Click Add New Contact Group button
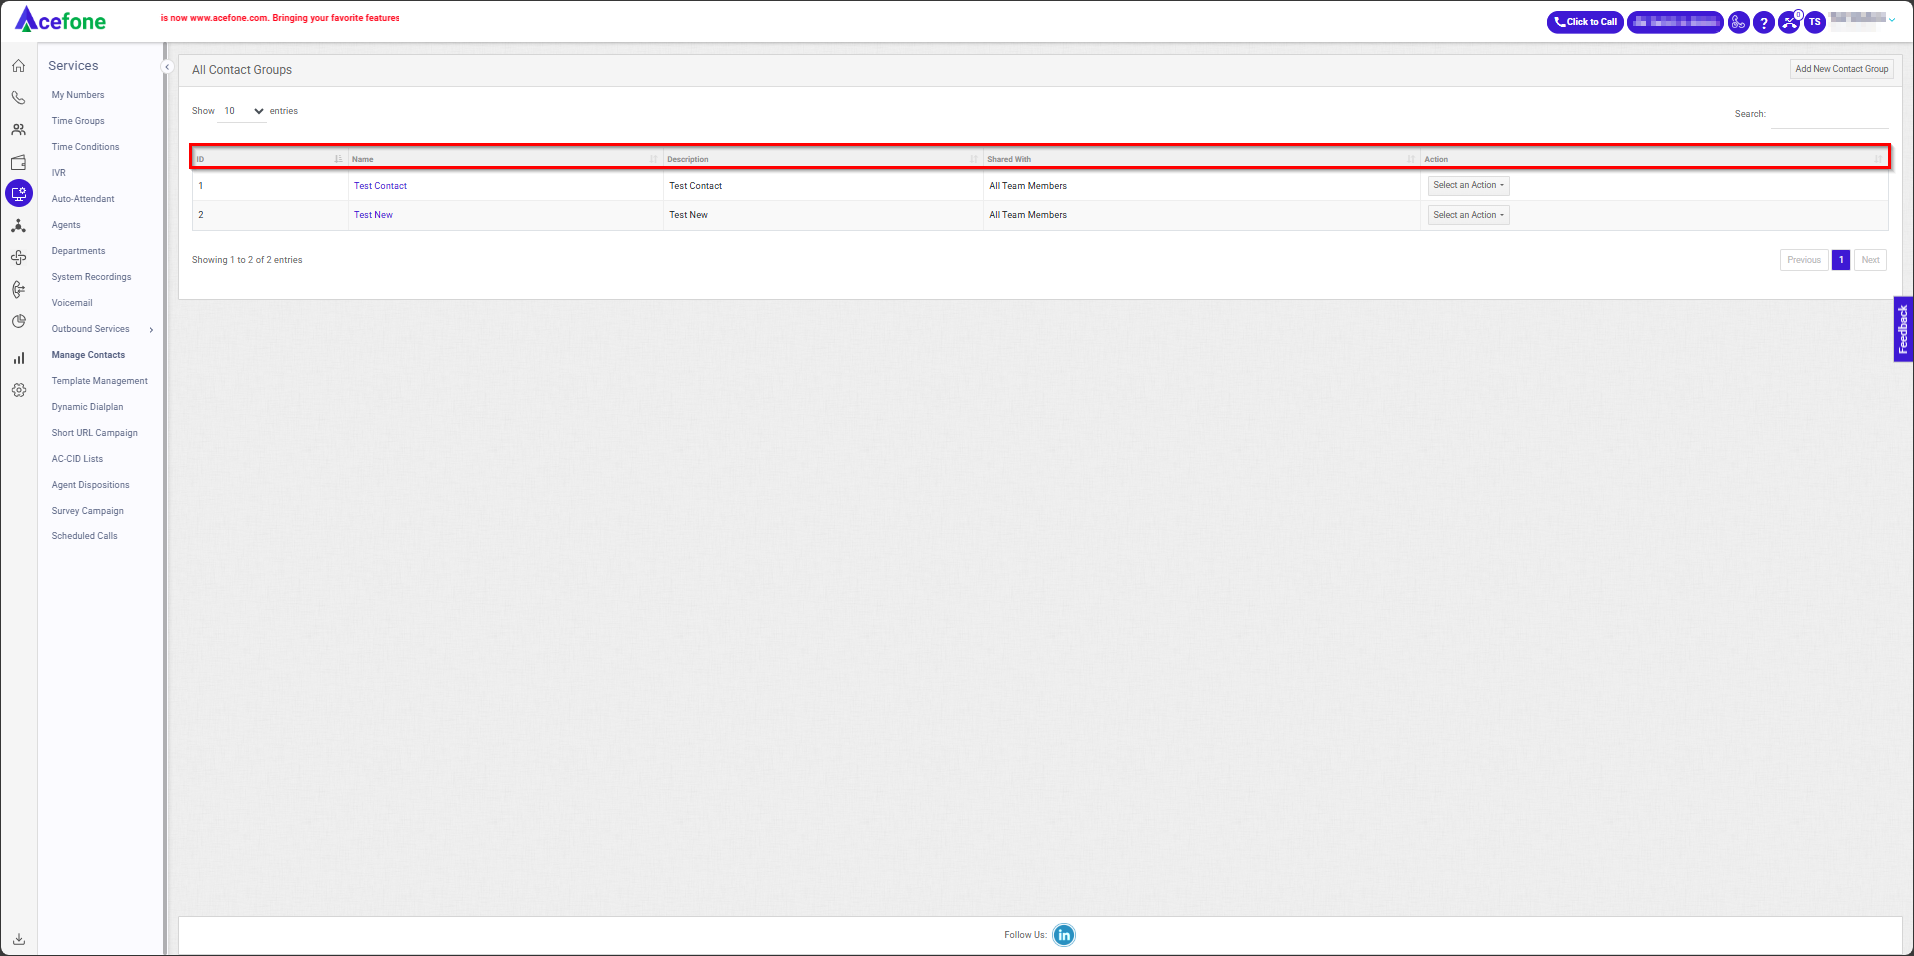 tap(1841, 69)
